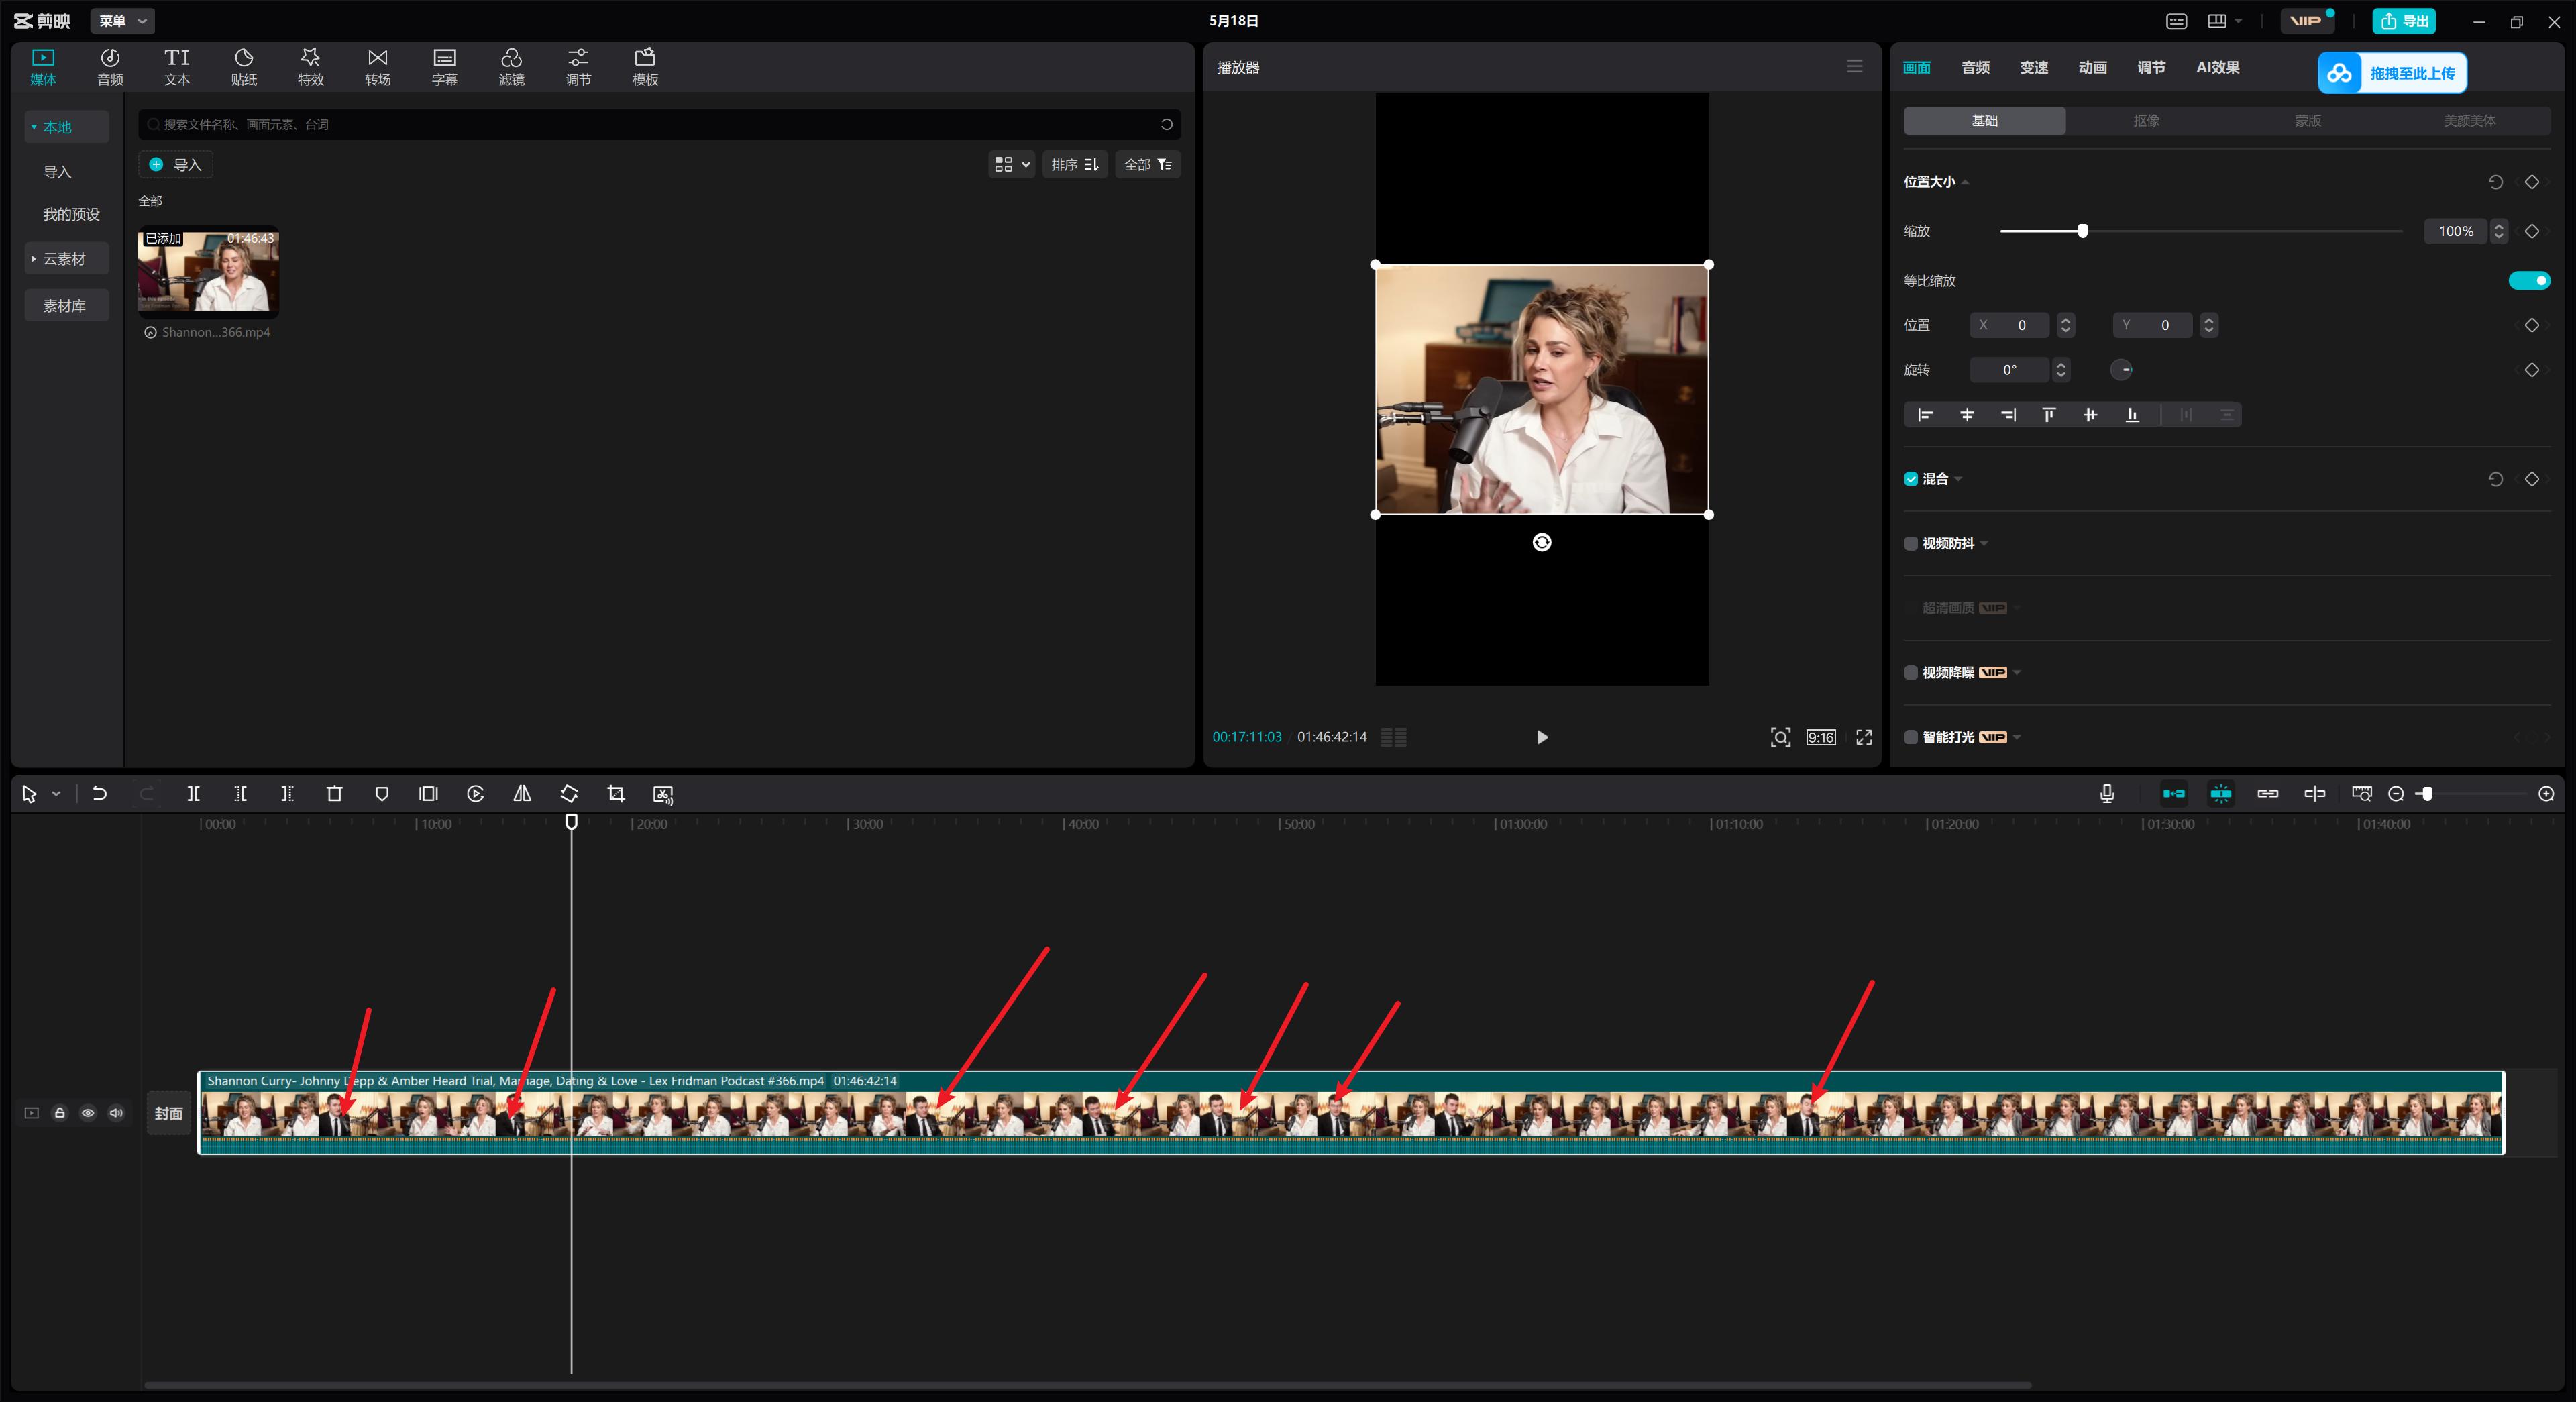
Task: Click the 缩放 scale slider handle
Action: (x=2082, y=231)
